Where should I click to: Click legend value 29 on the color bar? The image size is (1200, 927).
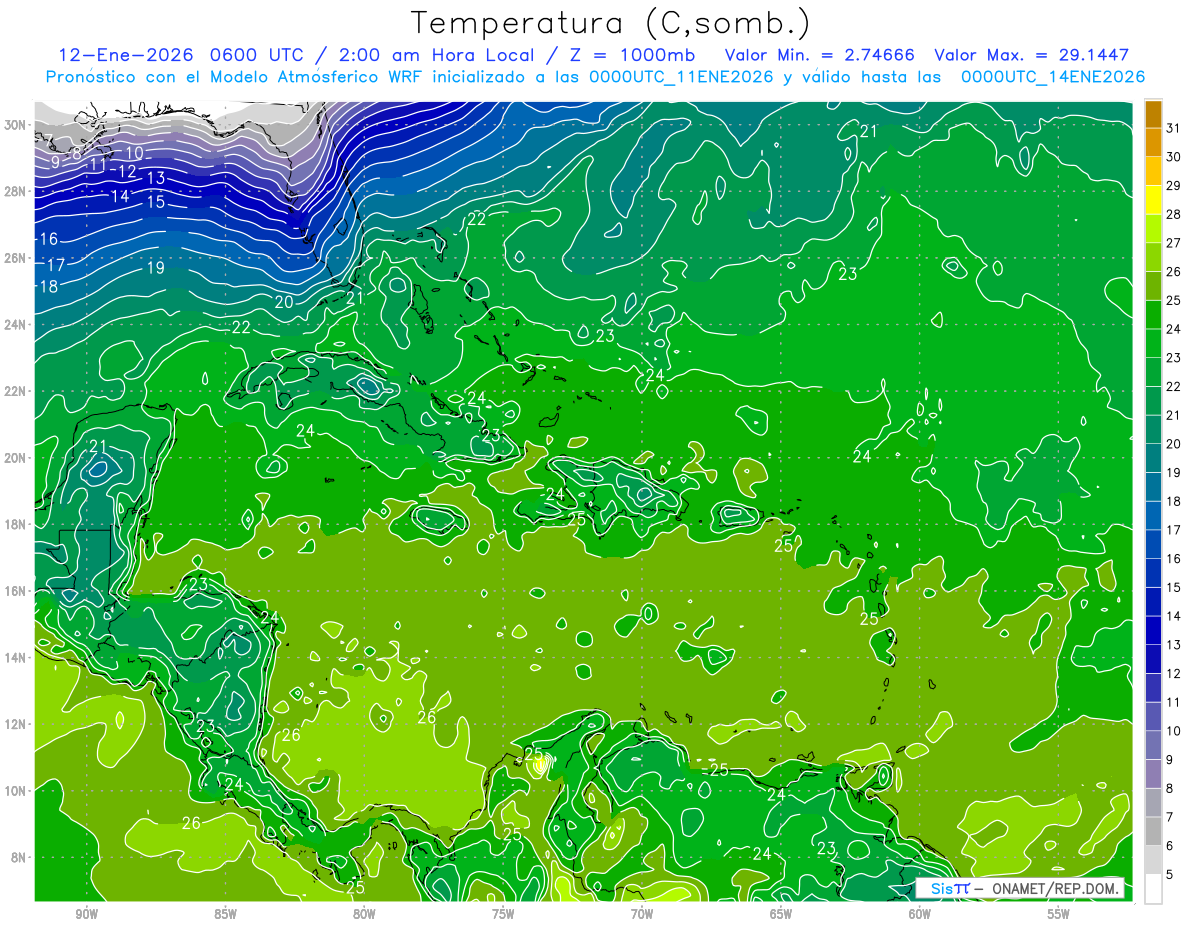(x=1174, y=185)
